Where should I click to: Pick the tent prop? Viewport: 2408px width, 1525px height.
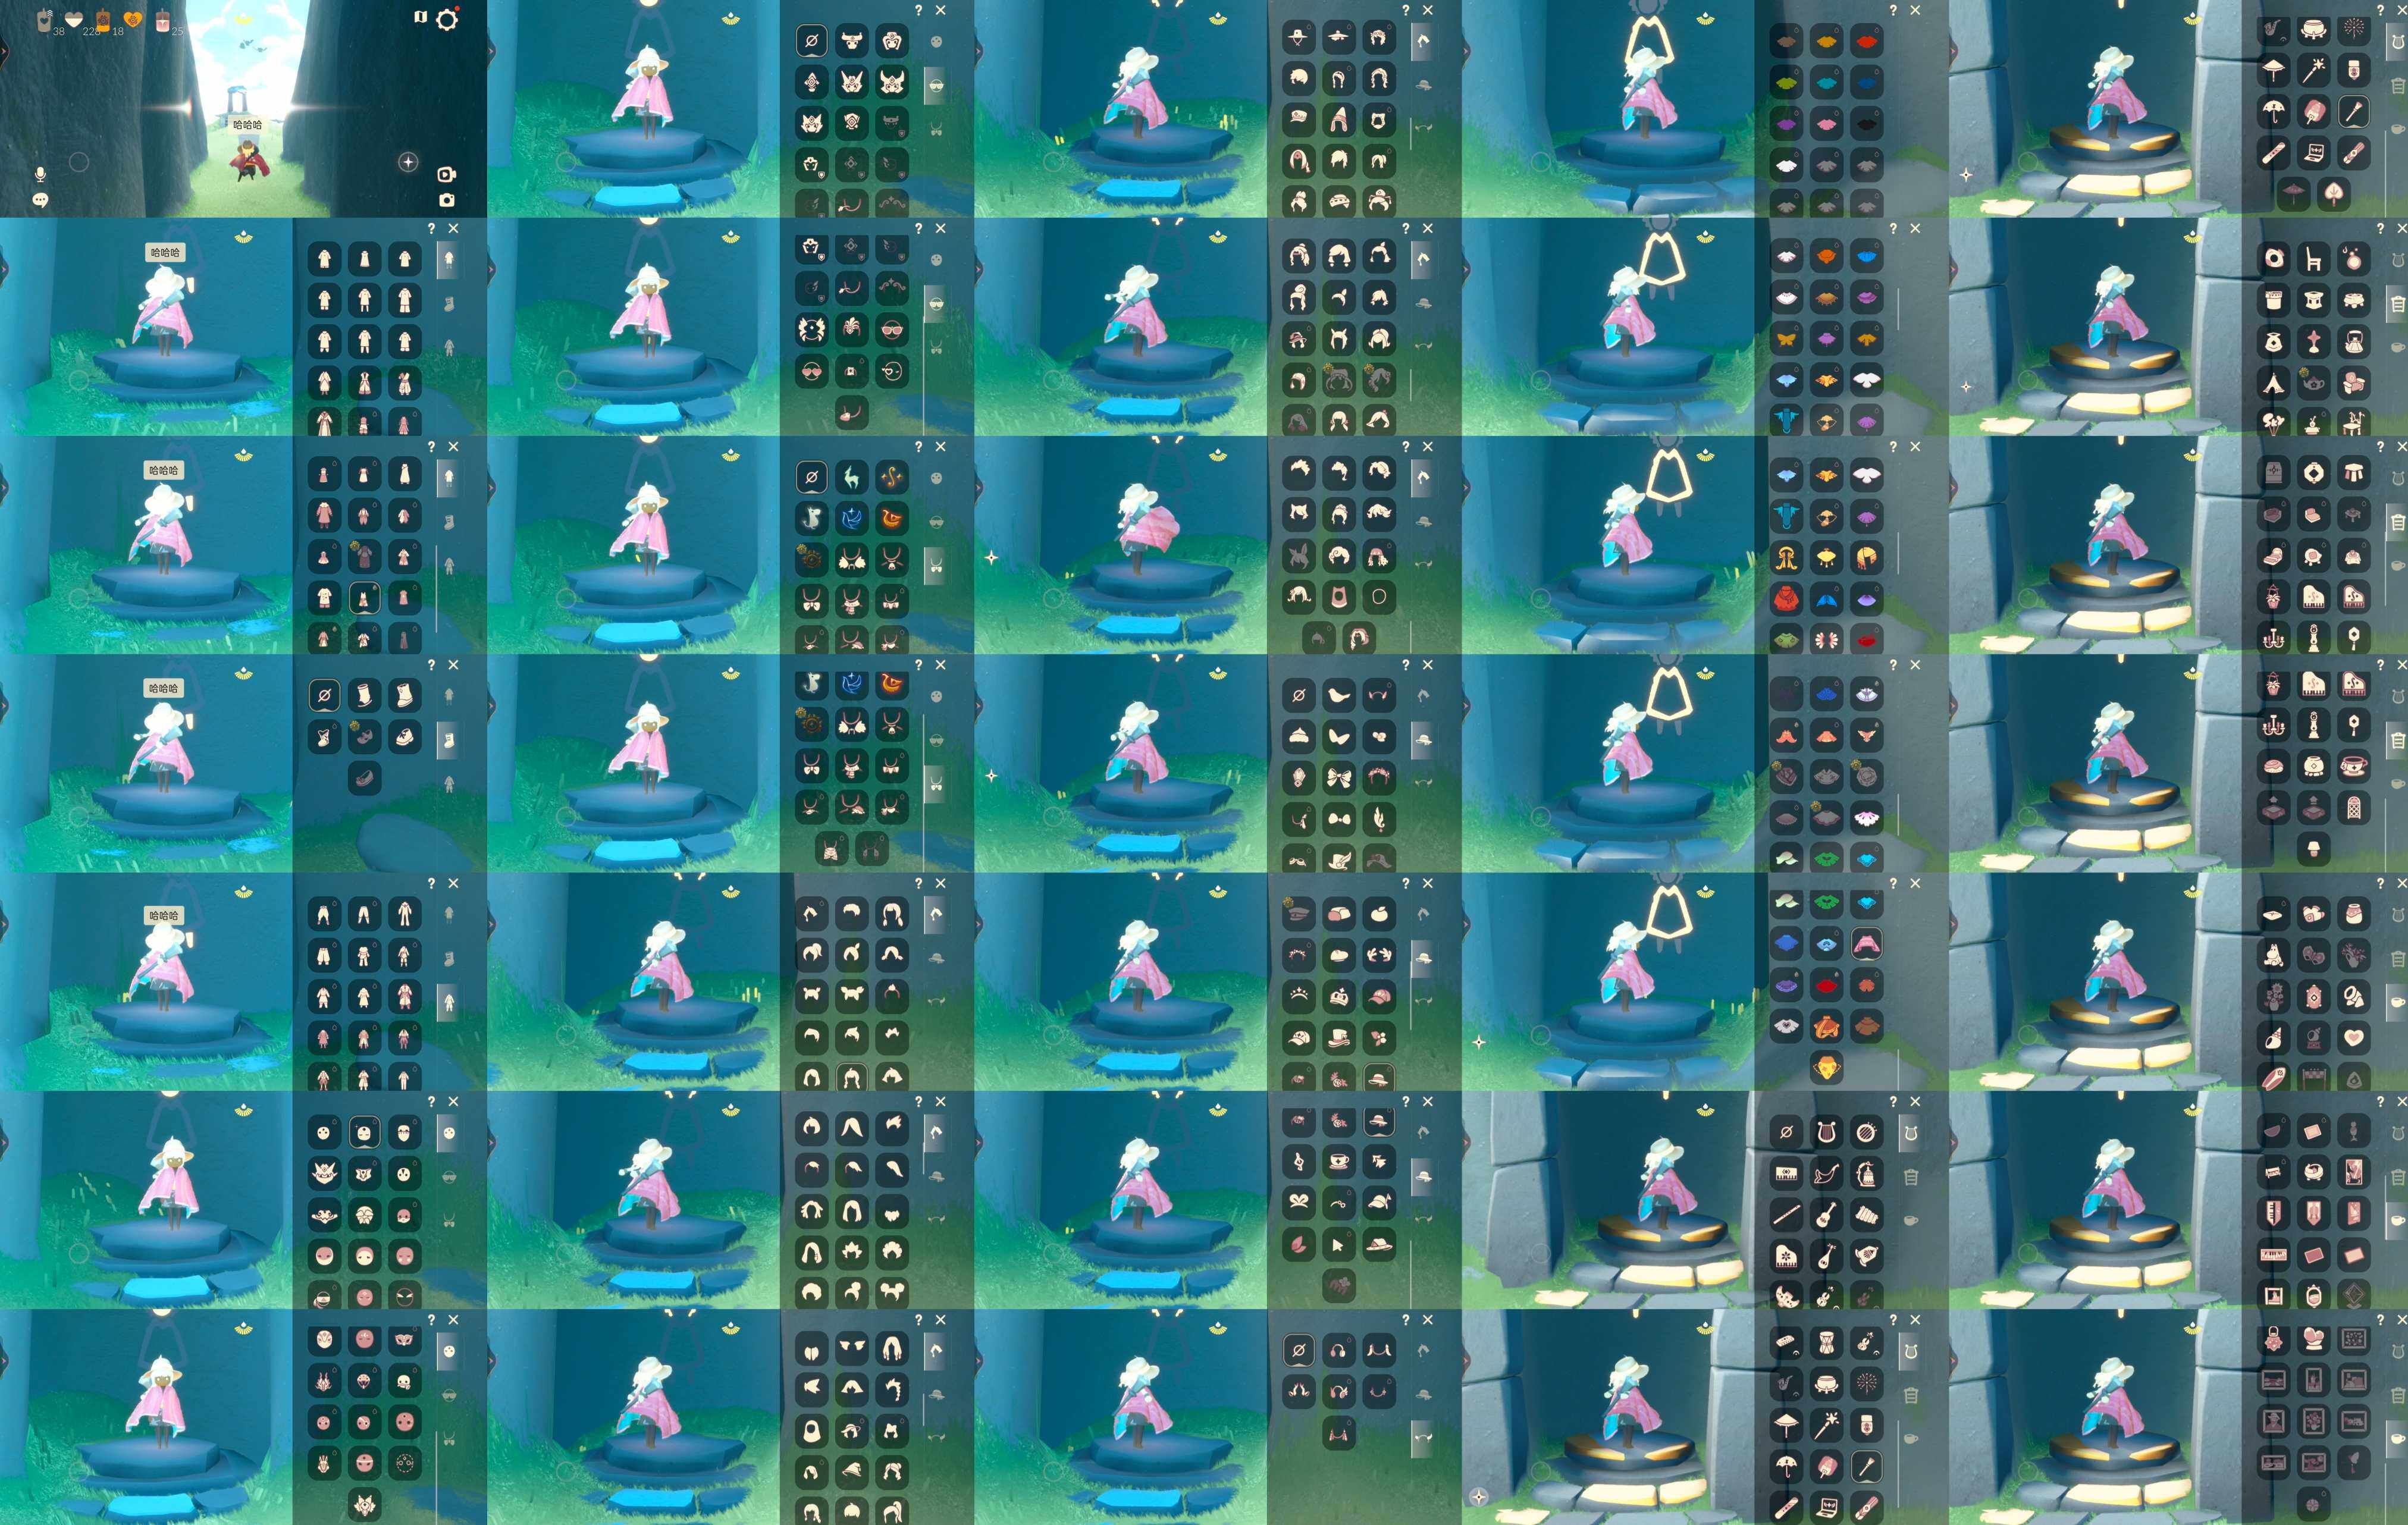(x=2273, y=383)
